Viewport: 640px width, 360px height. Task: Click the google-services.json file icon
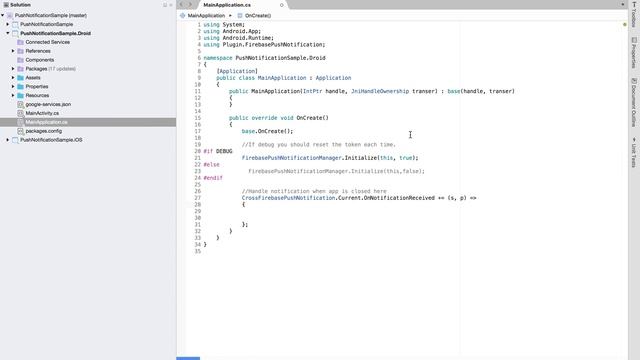(x=20, y=104)
